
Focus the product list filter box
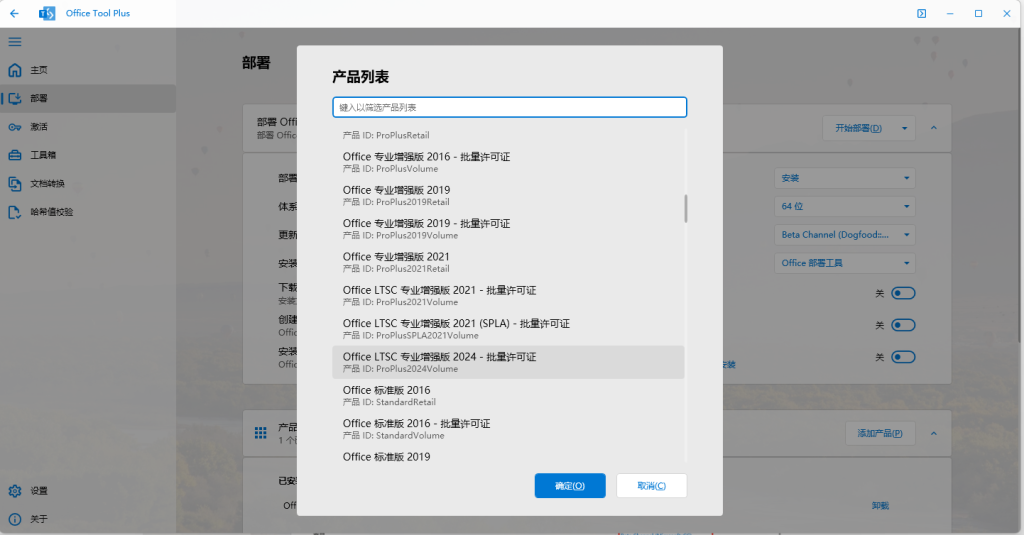[x=509, y=107]
